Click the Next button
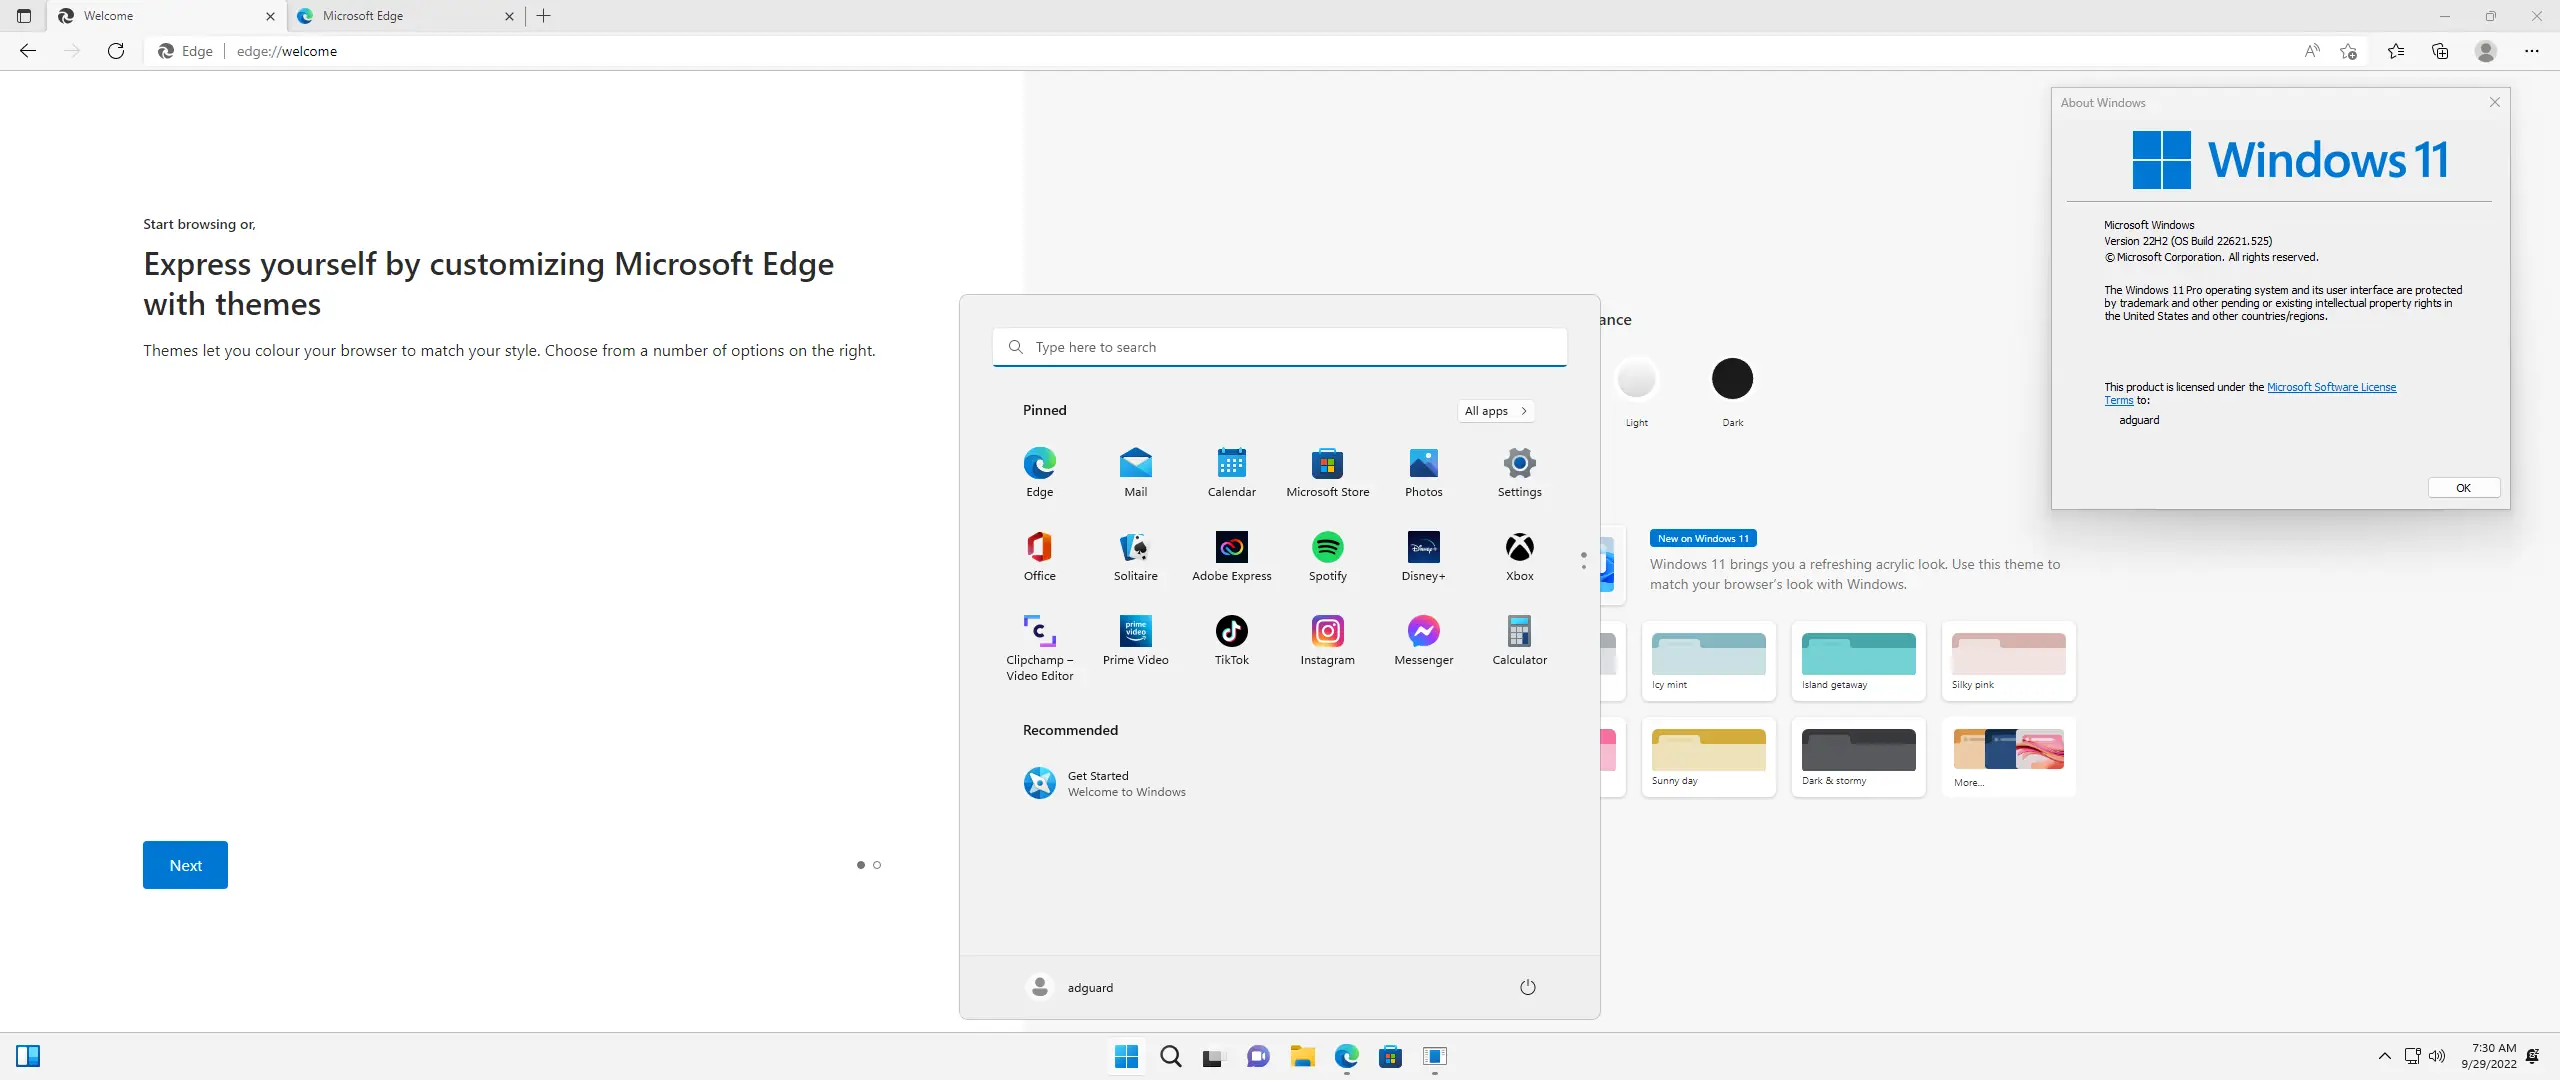 [185, 865]
